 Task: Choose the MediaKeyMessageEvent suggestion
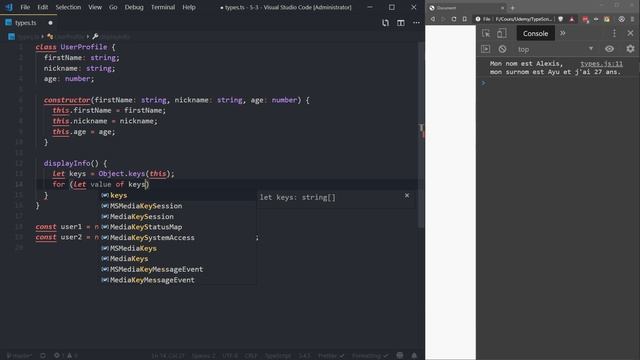tap(178, 280)
